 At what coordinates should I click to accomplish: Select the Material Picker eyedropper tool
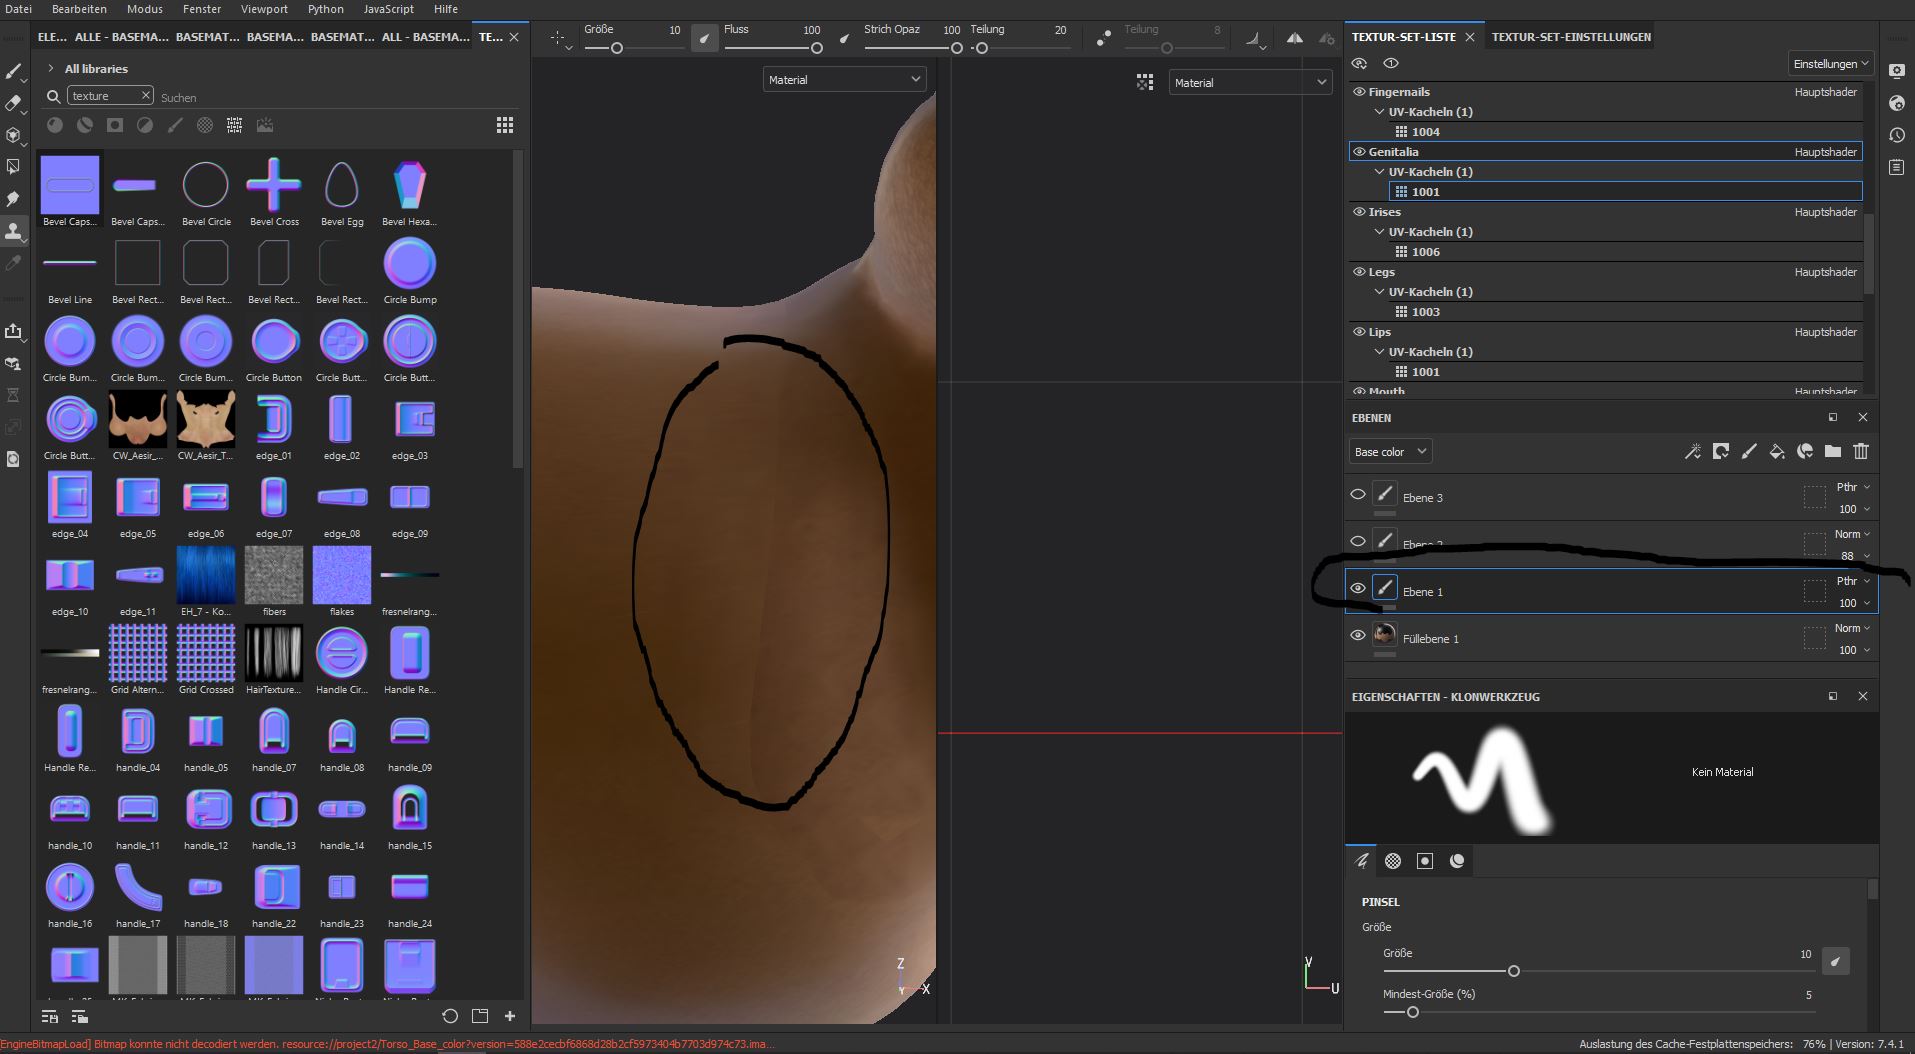pyautogui.click(x=13, y=263)
